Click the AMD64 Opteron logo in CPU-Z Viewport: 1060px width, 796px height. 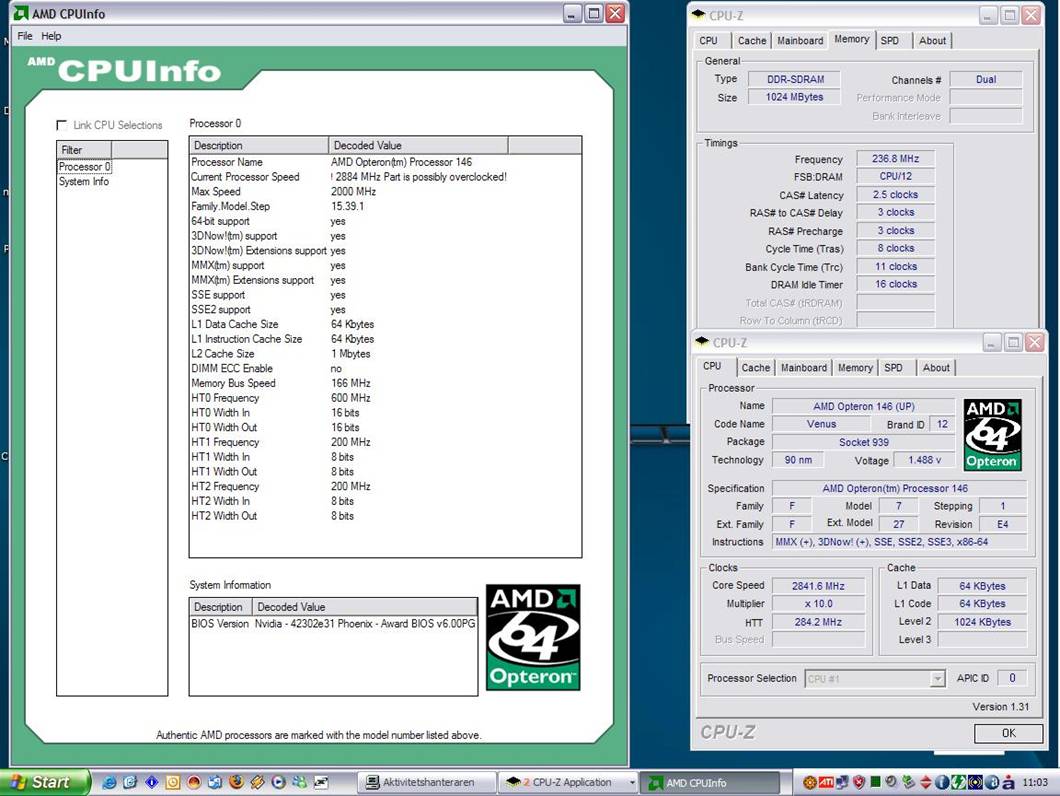992,434
